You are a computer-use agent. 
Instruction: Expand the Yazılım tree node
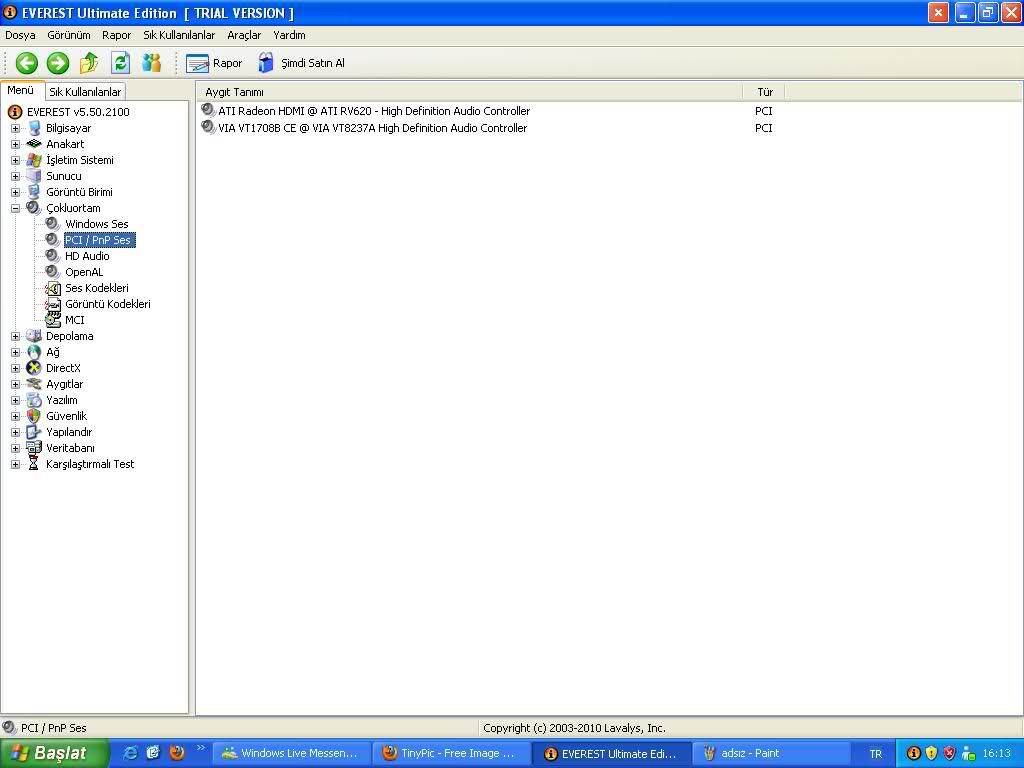click(x=15, y=400)
